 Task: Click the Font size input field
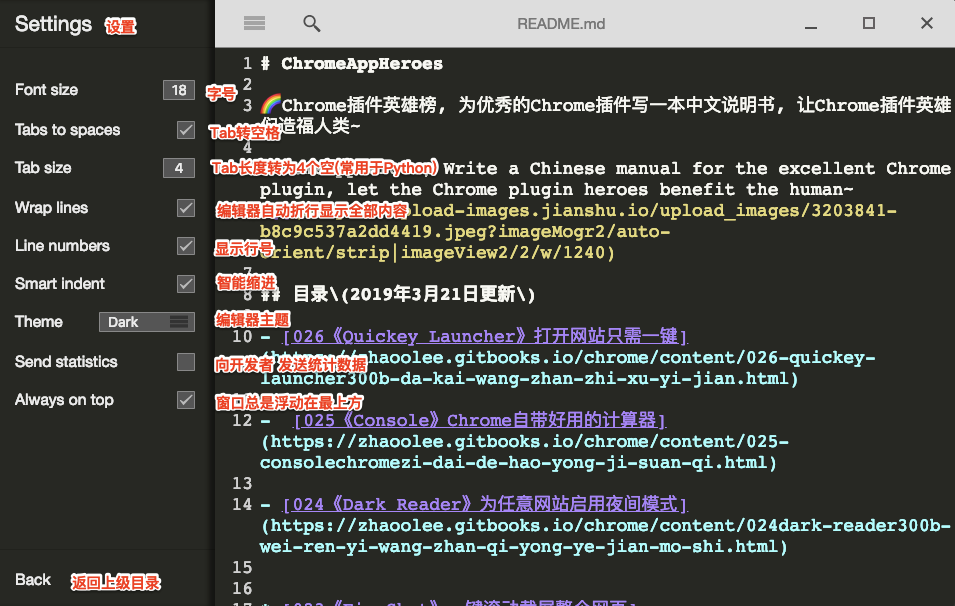pyautogui.click(x=179, y=90)
